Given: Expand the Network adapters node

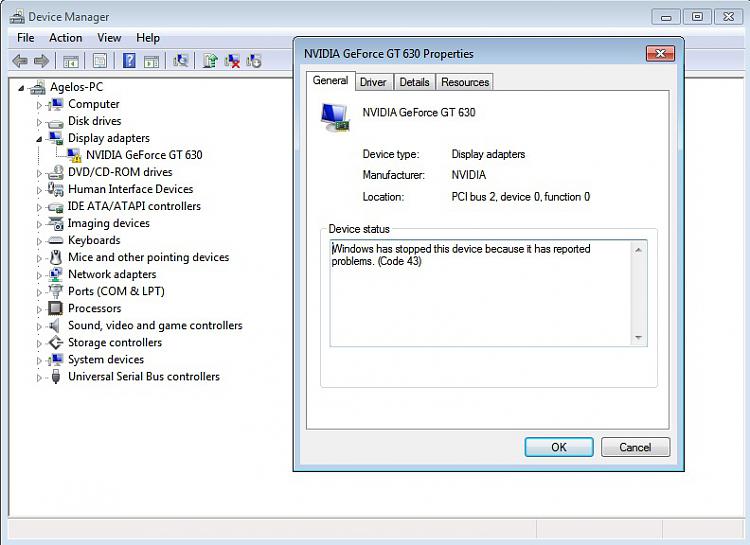Looking at the screenshot, I should click(x=39, y=275).
